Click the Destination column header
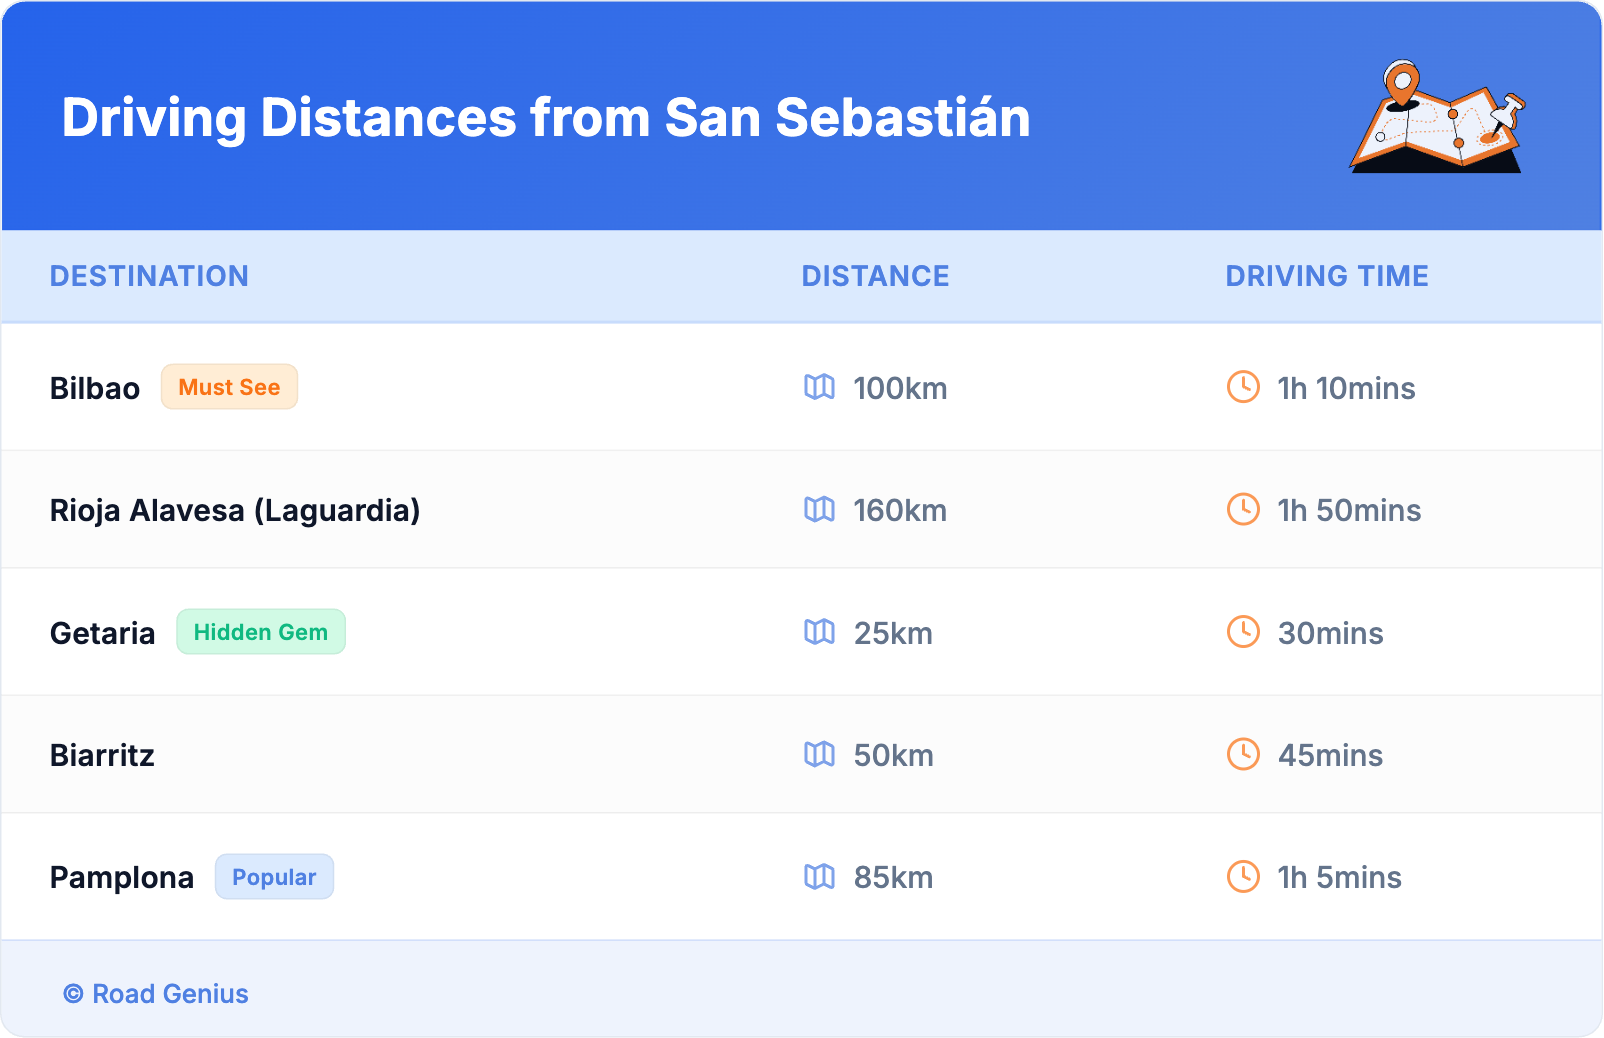1604x1038 pixels. tap(149, 276)
